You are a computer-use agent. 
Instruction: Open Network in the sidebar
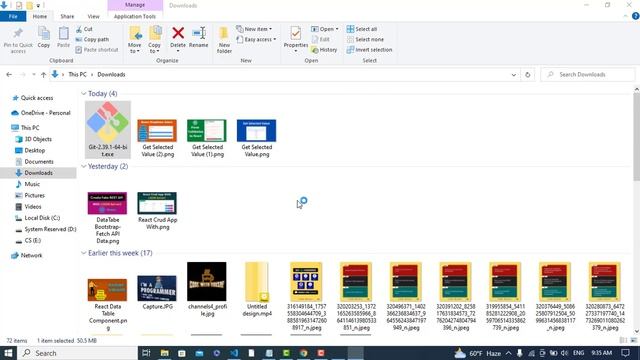pyautogui.click(x=31, y=256)
